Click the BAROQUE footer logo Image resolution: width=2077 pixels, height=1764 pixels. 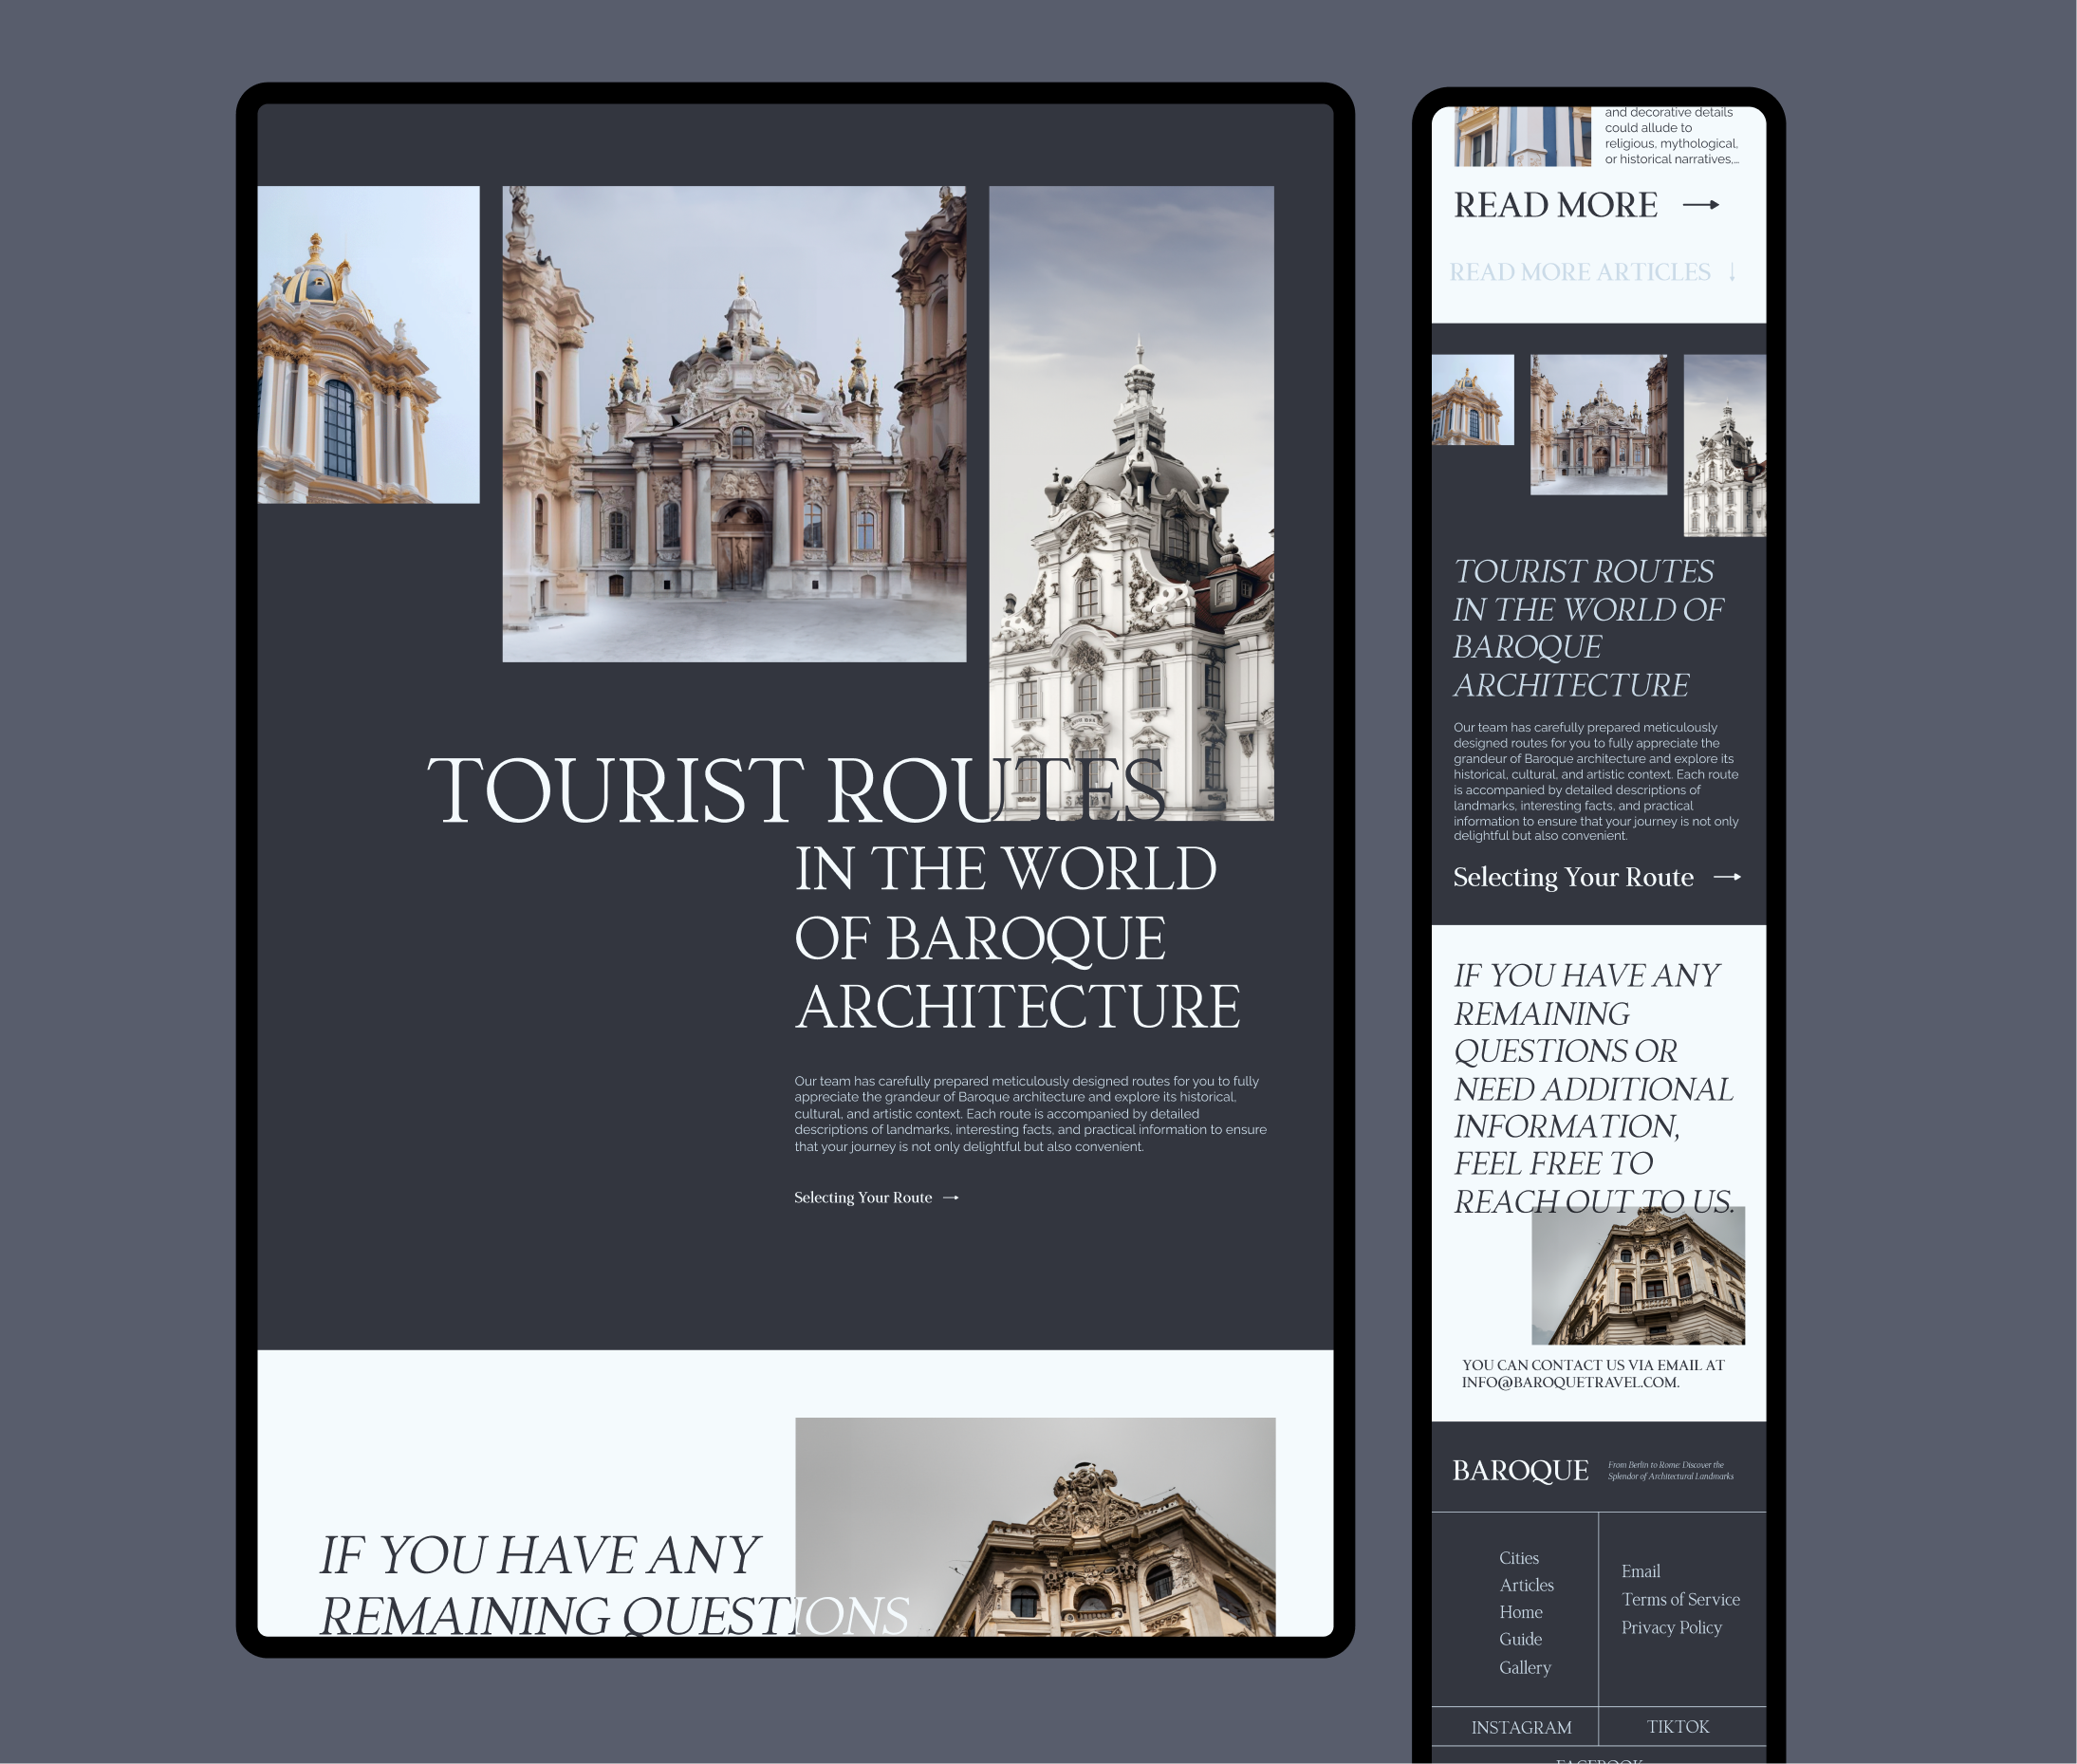tap(1520, 1470)
